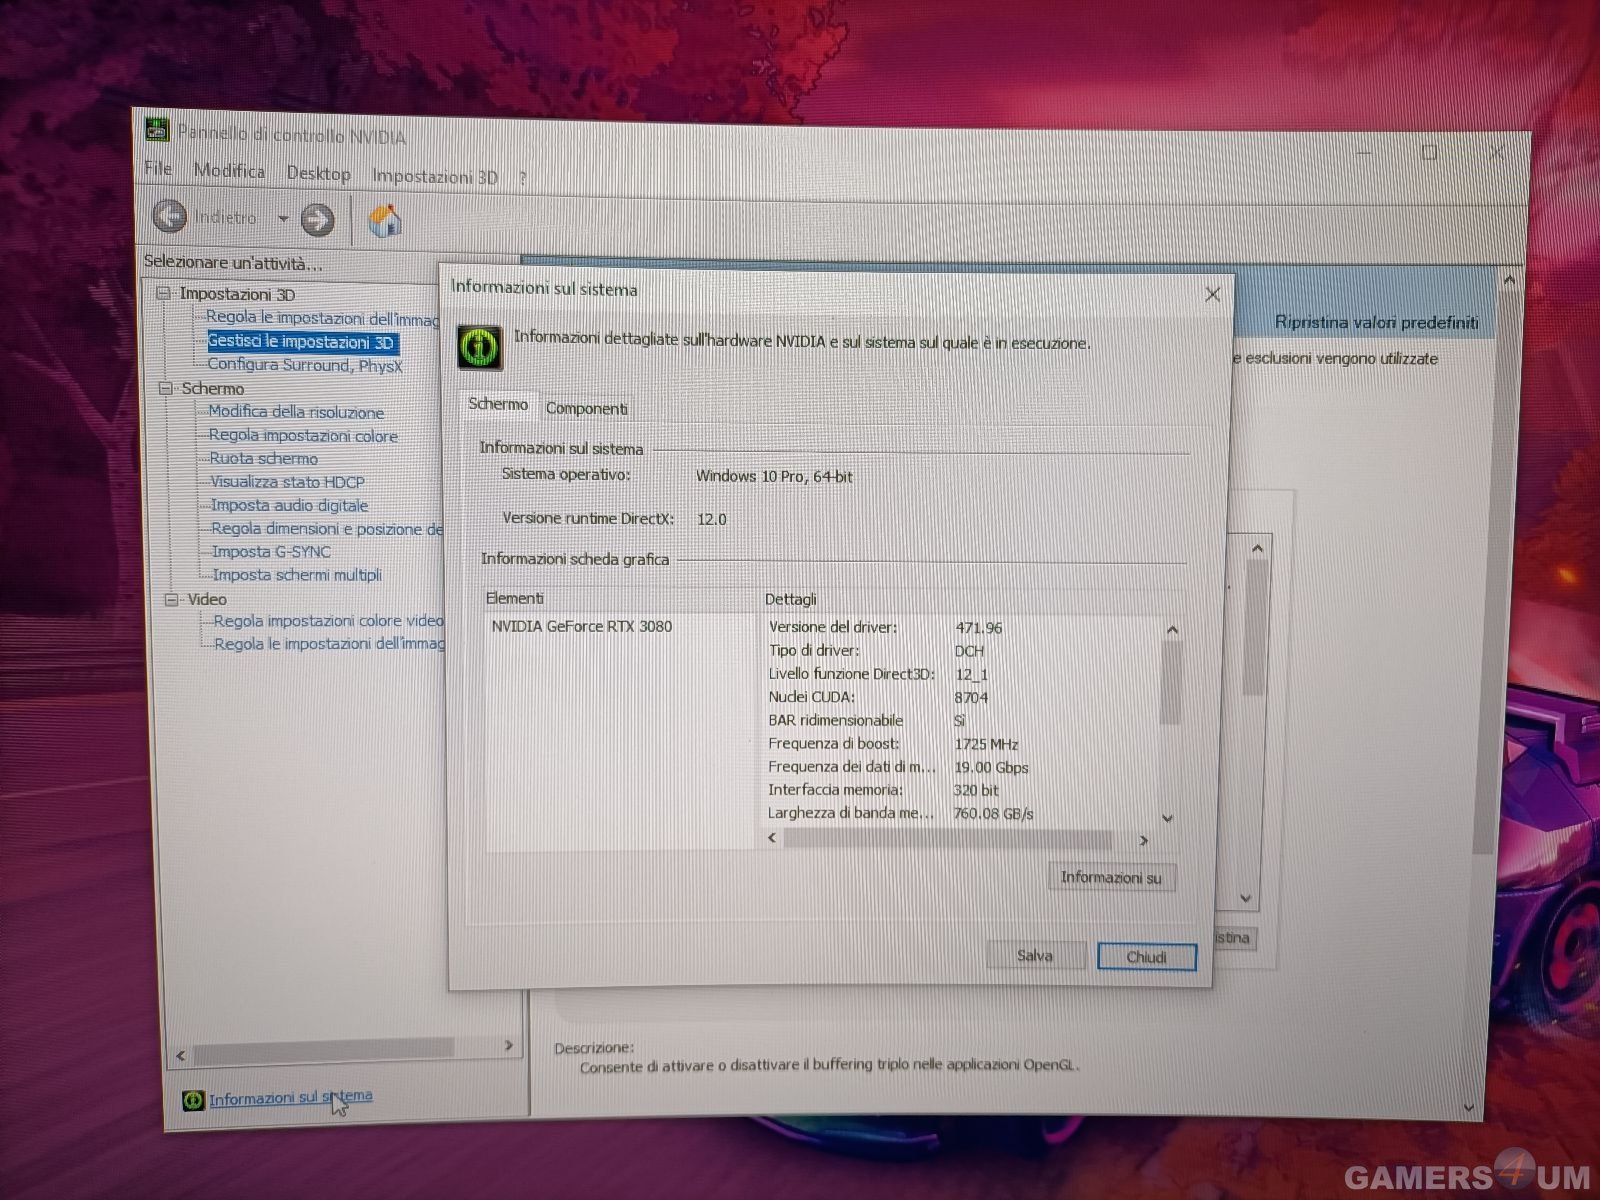Click the Frequenza dei dati 19.00 Gbps row
The image size is (1600, 1200).
[898, 766]
